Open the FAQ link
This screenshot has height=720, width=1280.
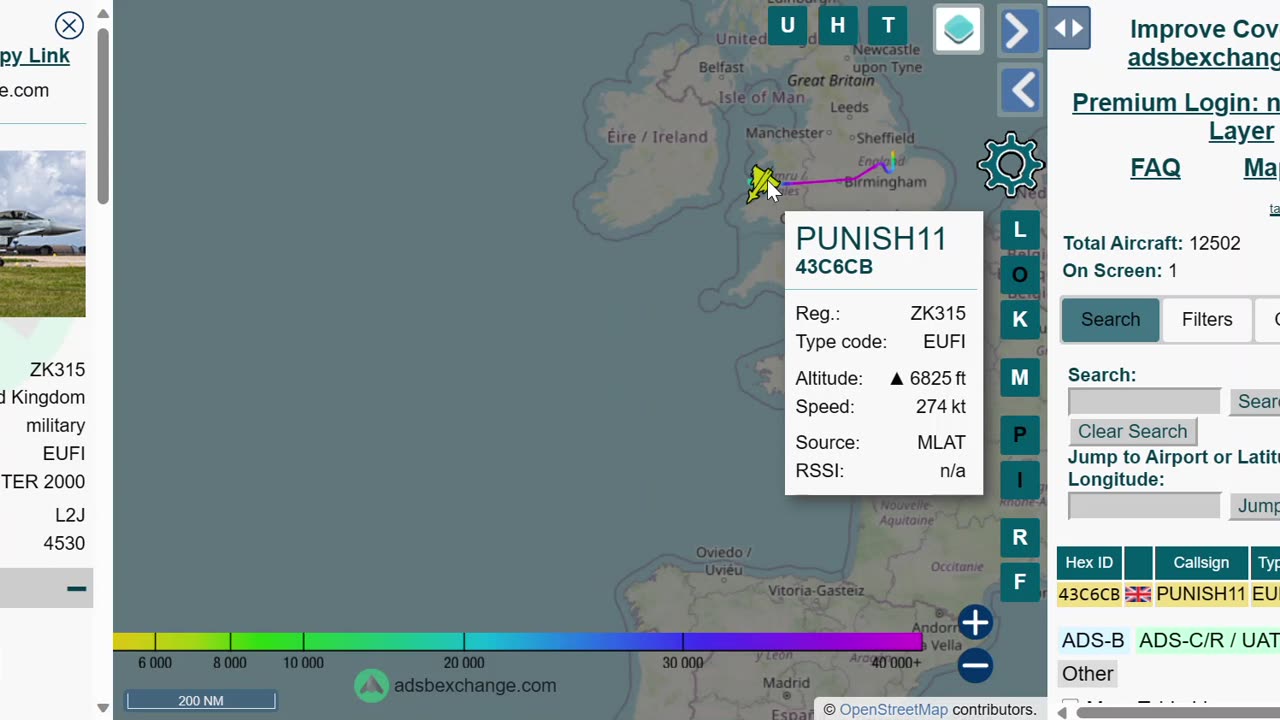pyautogui.click(x=1155, y=168)
